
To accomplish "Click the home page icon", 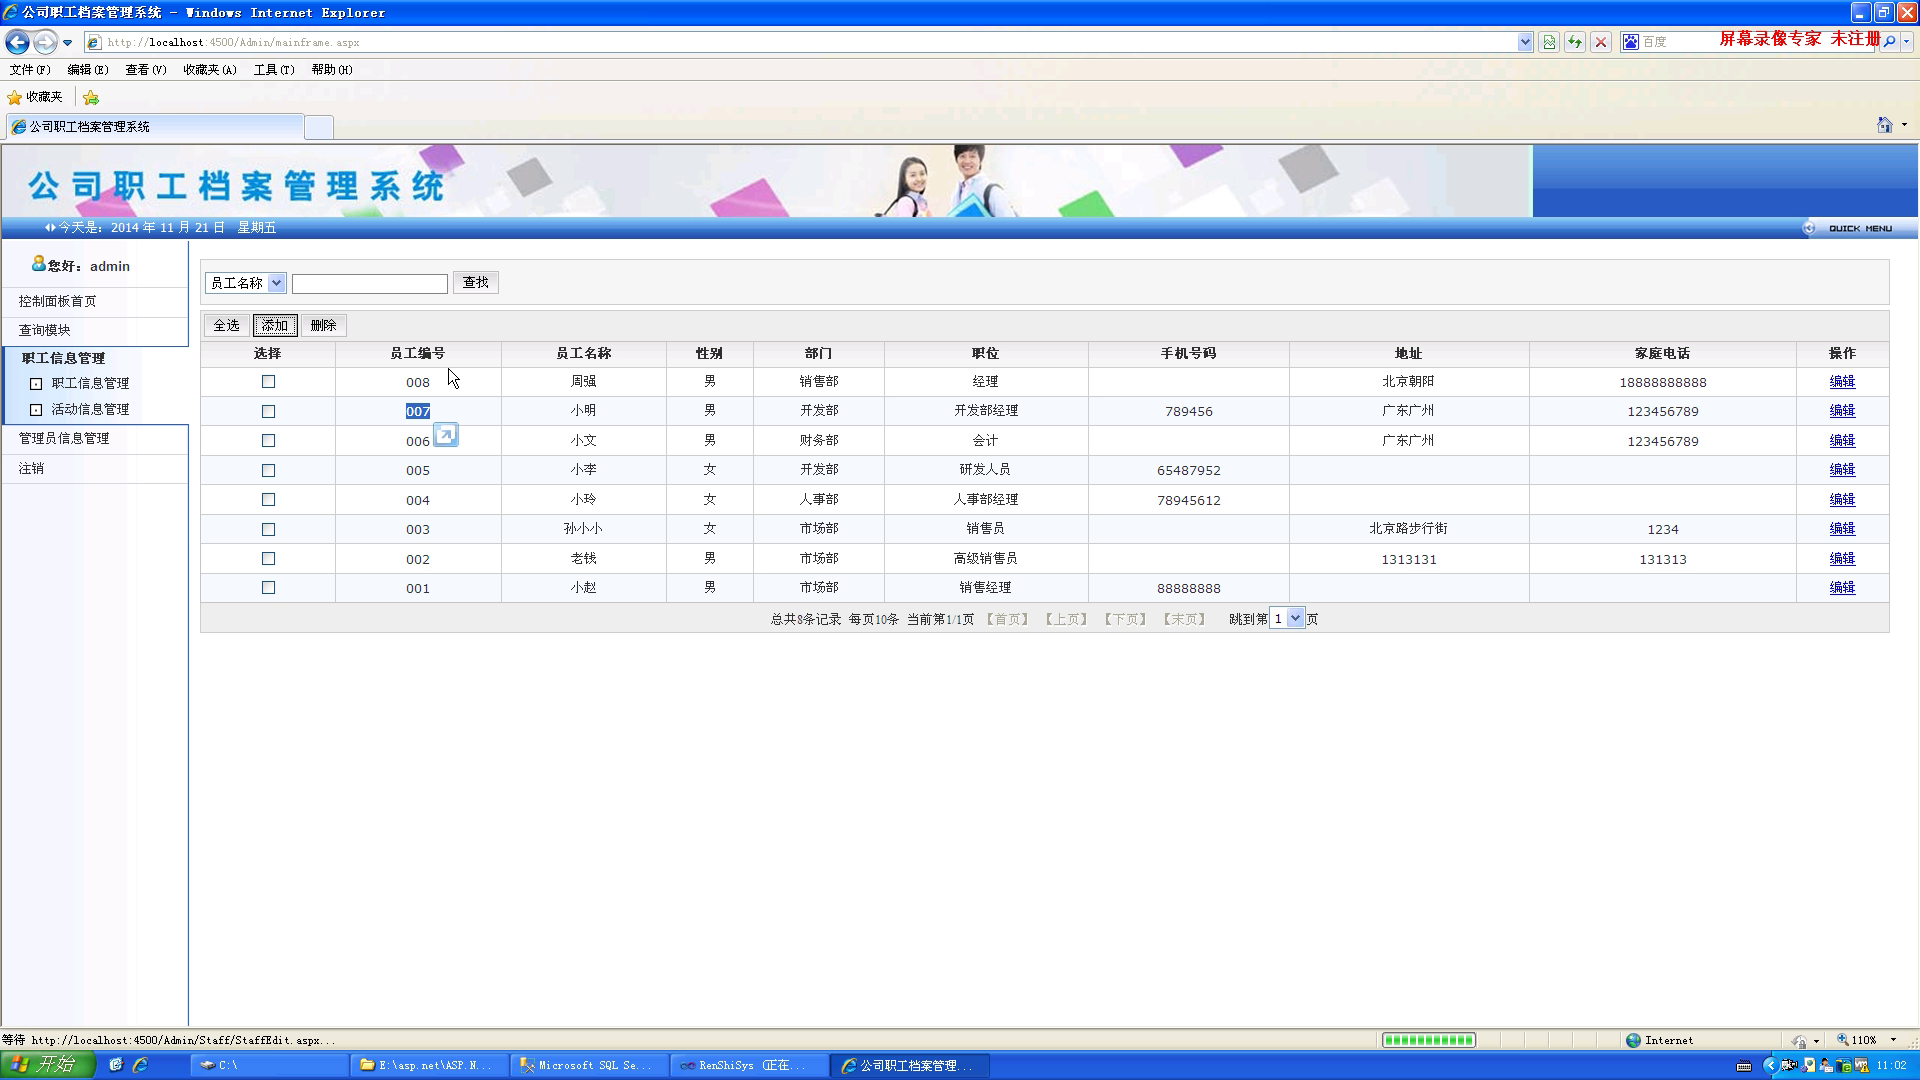I will (1884, 125).
